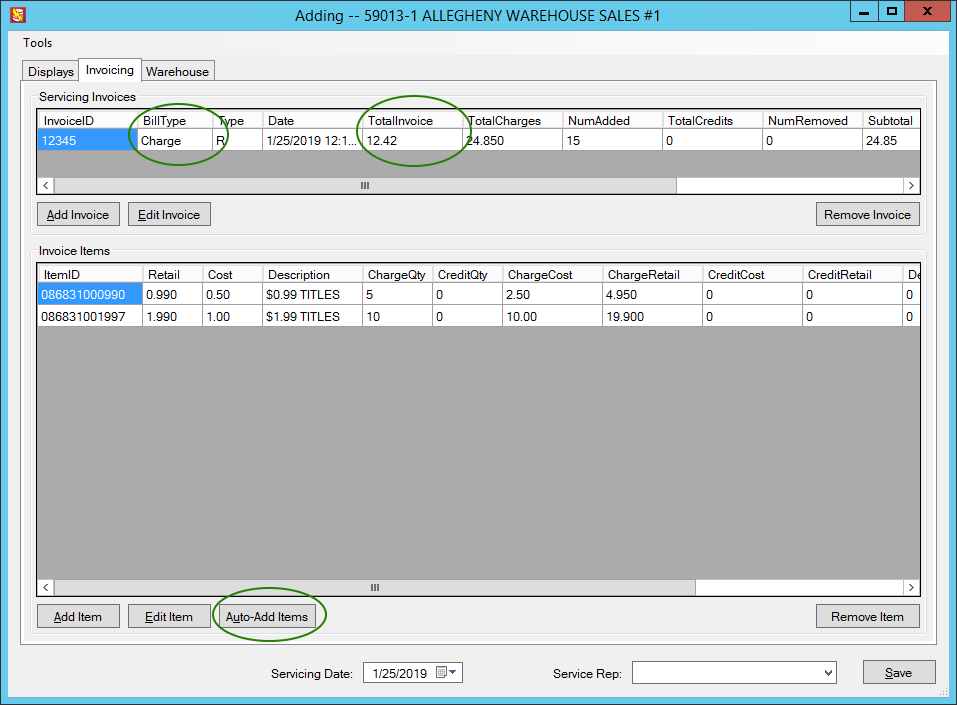The image size is (957, 705).
Task: Minimize the Adding window
Action: point(864,12)
